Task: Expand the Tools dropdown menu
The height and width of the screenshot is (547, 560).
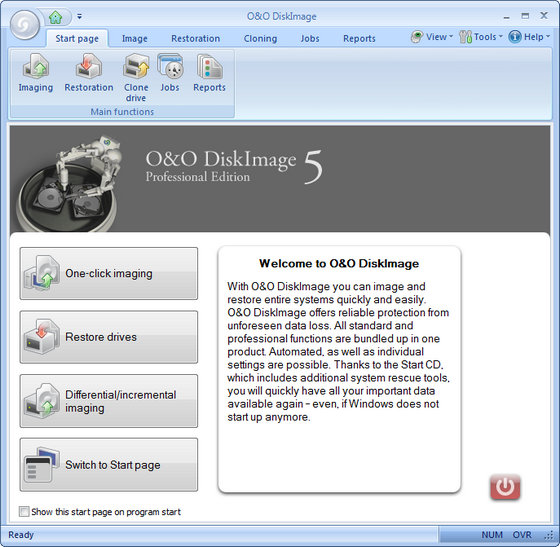Action: pyautogui.click(x=481, y=37)
